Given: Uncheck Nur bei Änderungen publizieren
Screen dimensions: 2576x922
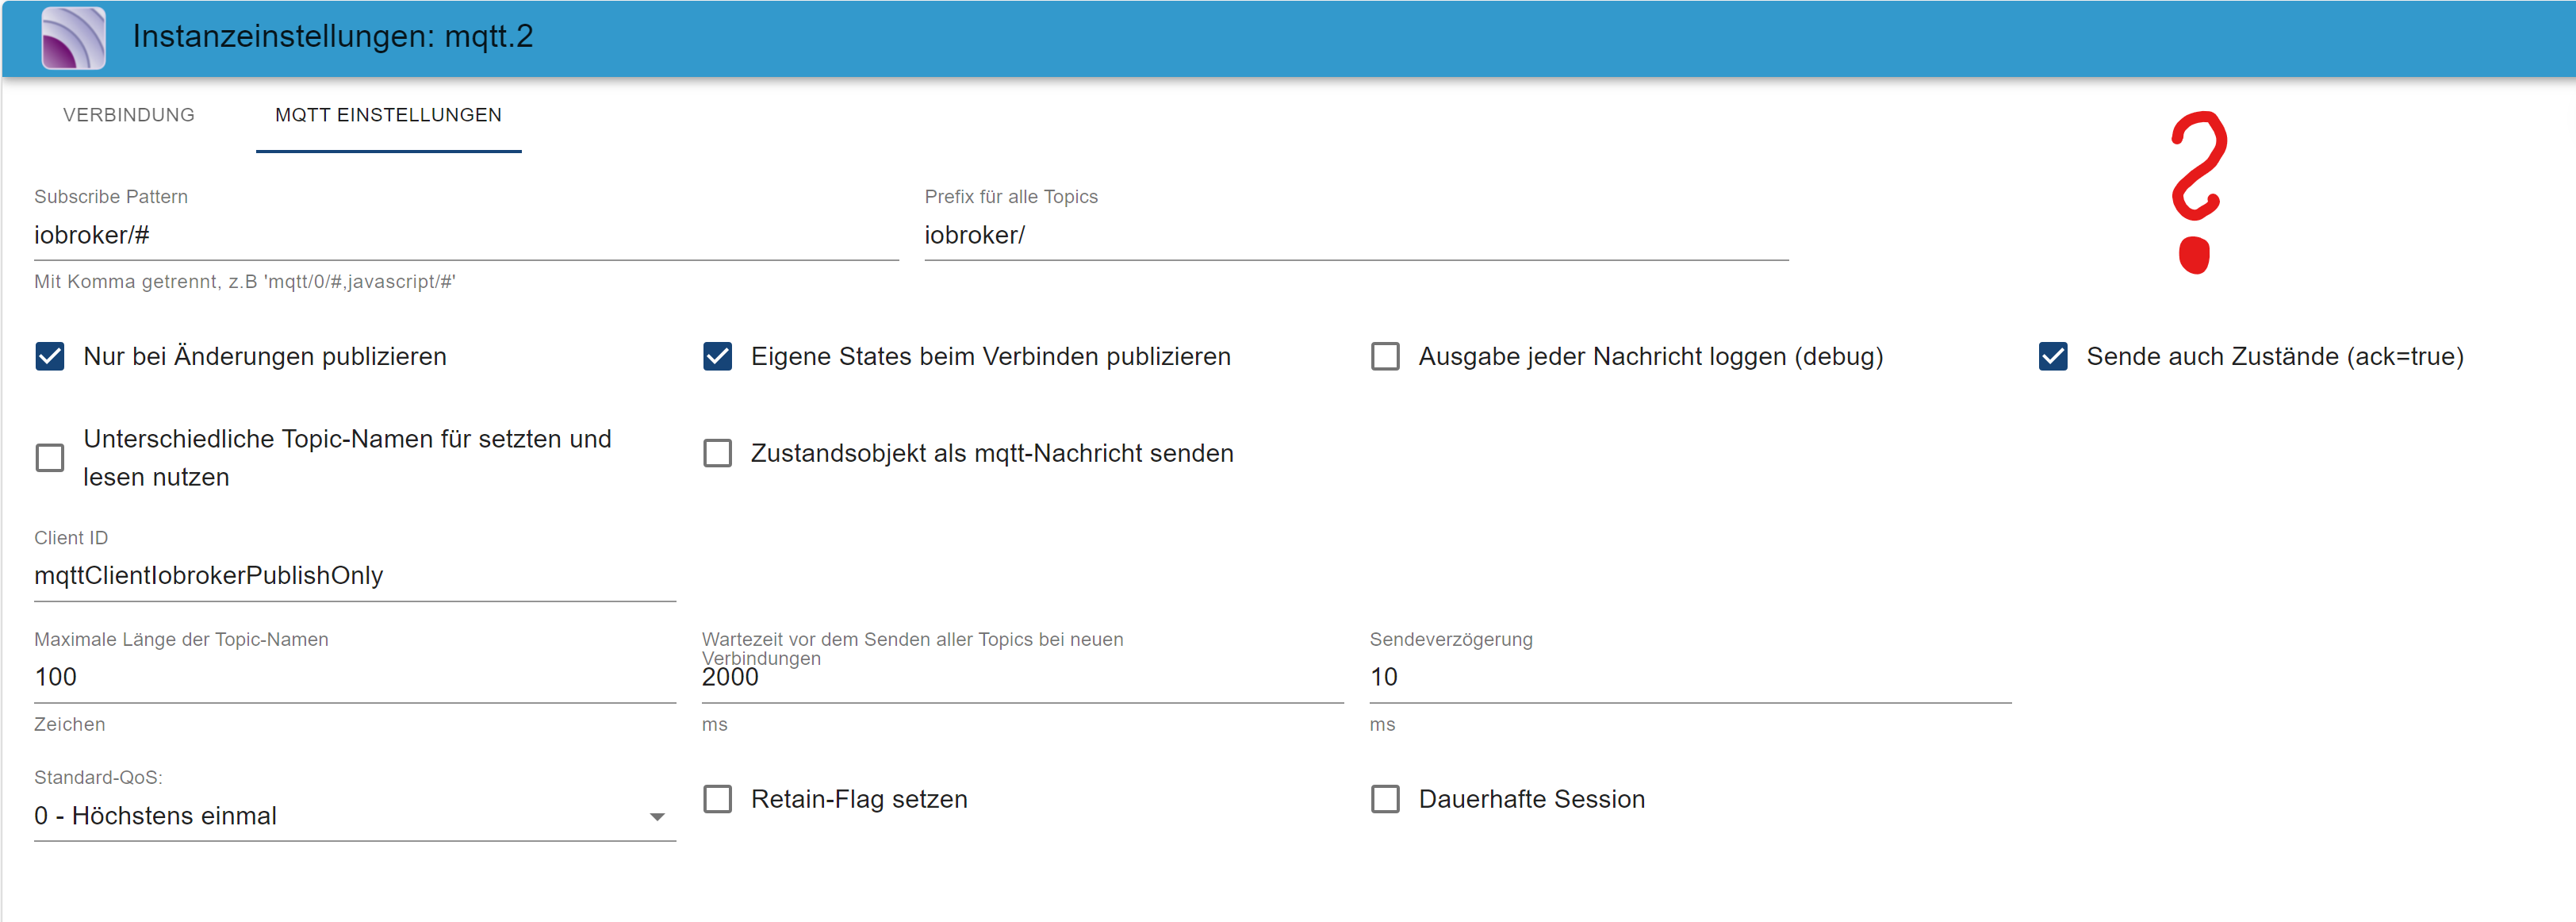Looking at the screenshot, I should coord(50,357).
